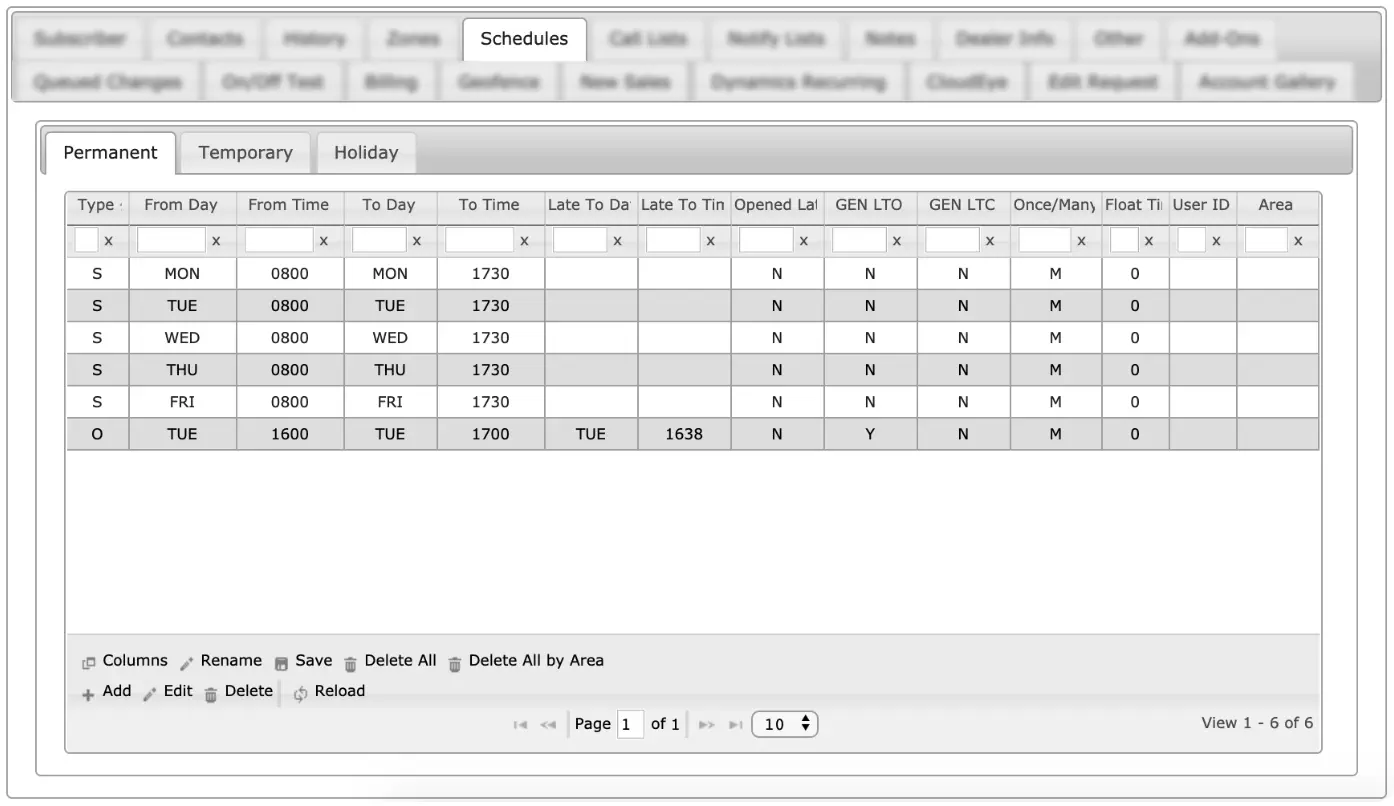Clear the GEN LTO filter with x
This screenshot has width=1394, height=806.
[x=897, y=241]
